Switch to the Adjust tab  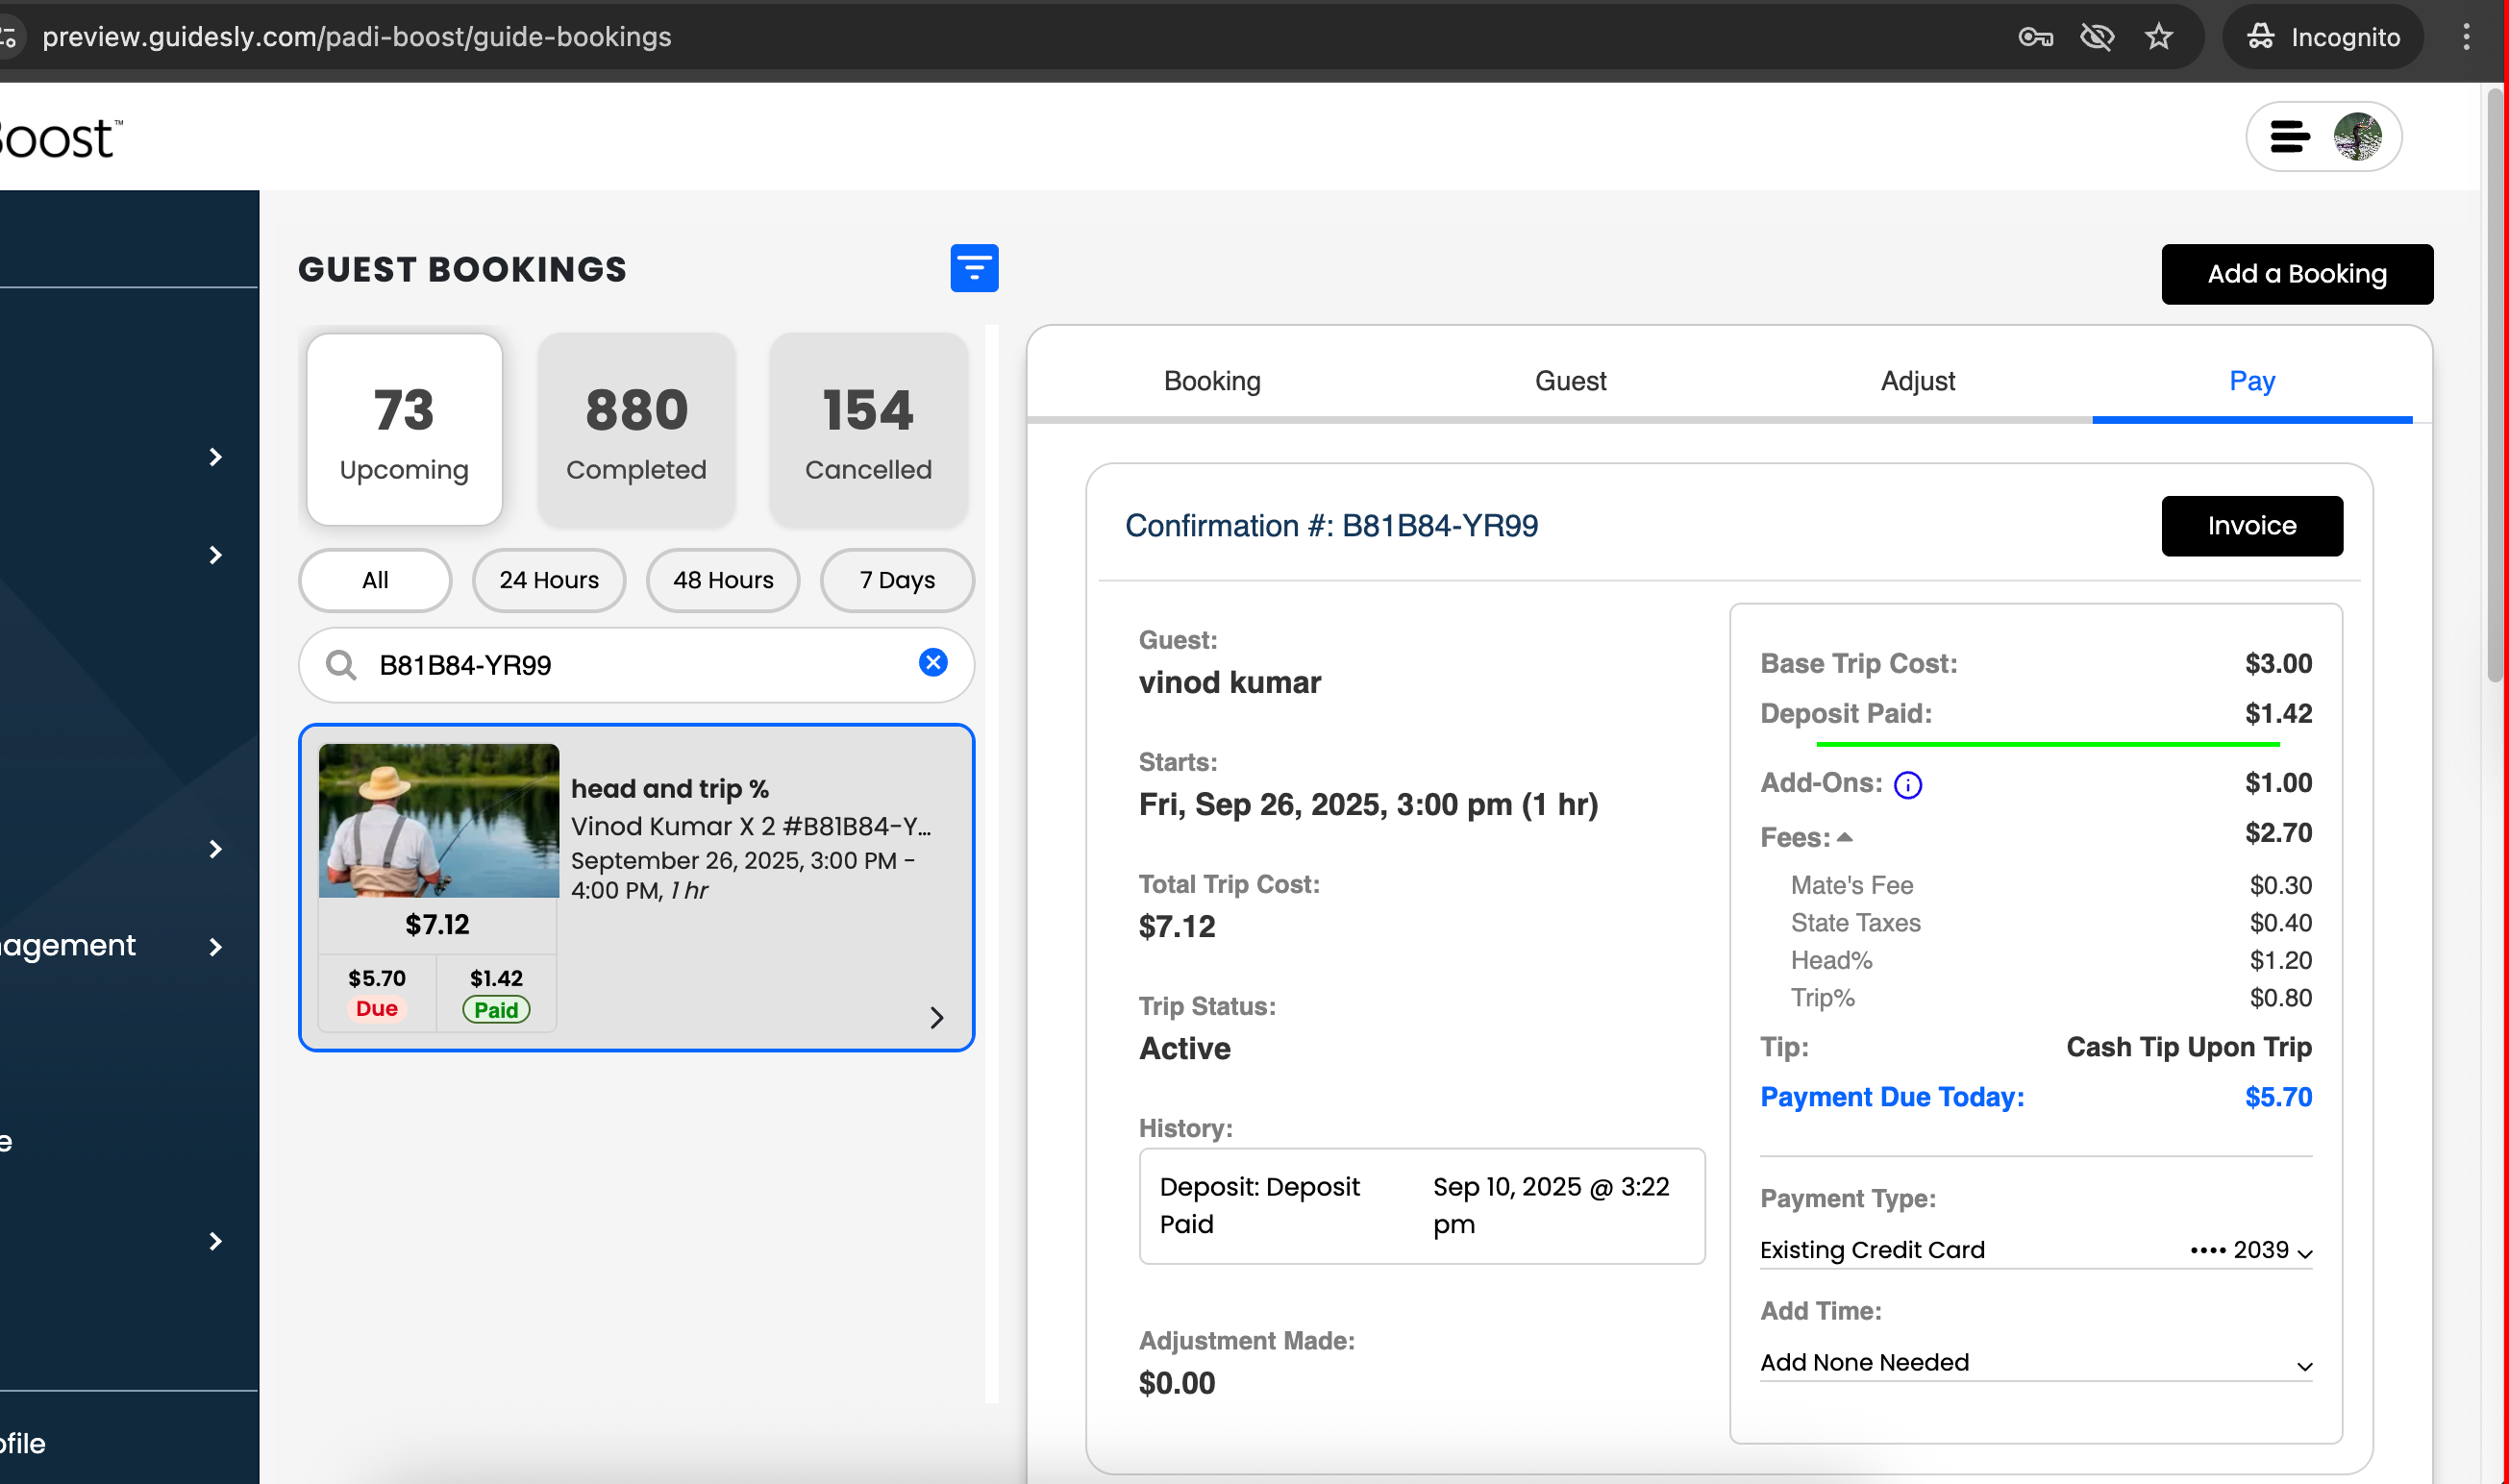[1917, 381]
